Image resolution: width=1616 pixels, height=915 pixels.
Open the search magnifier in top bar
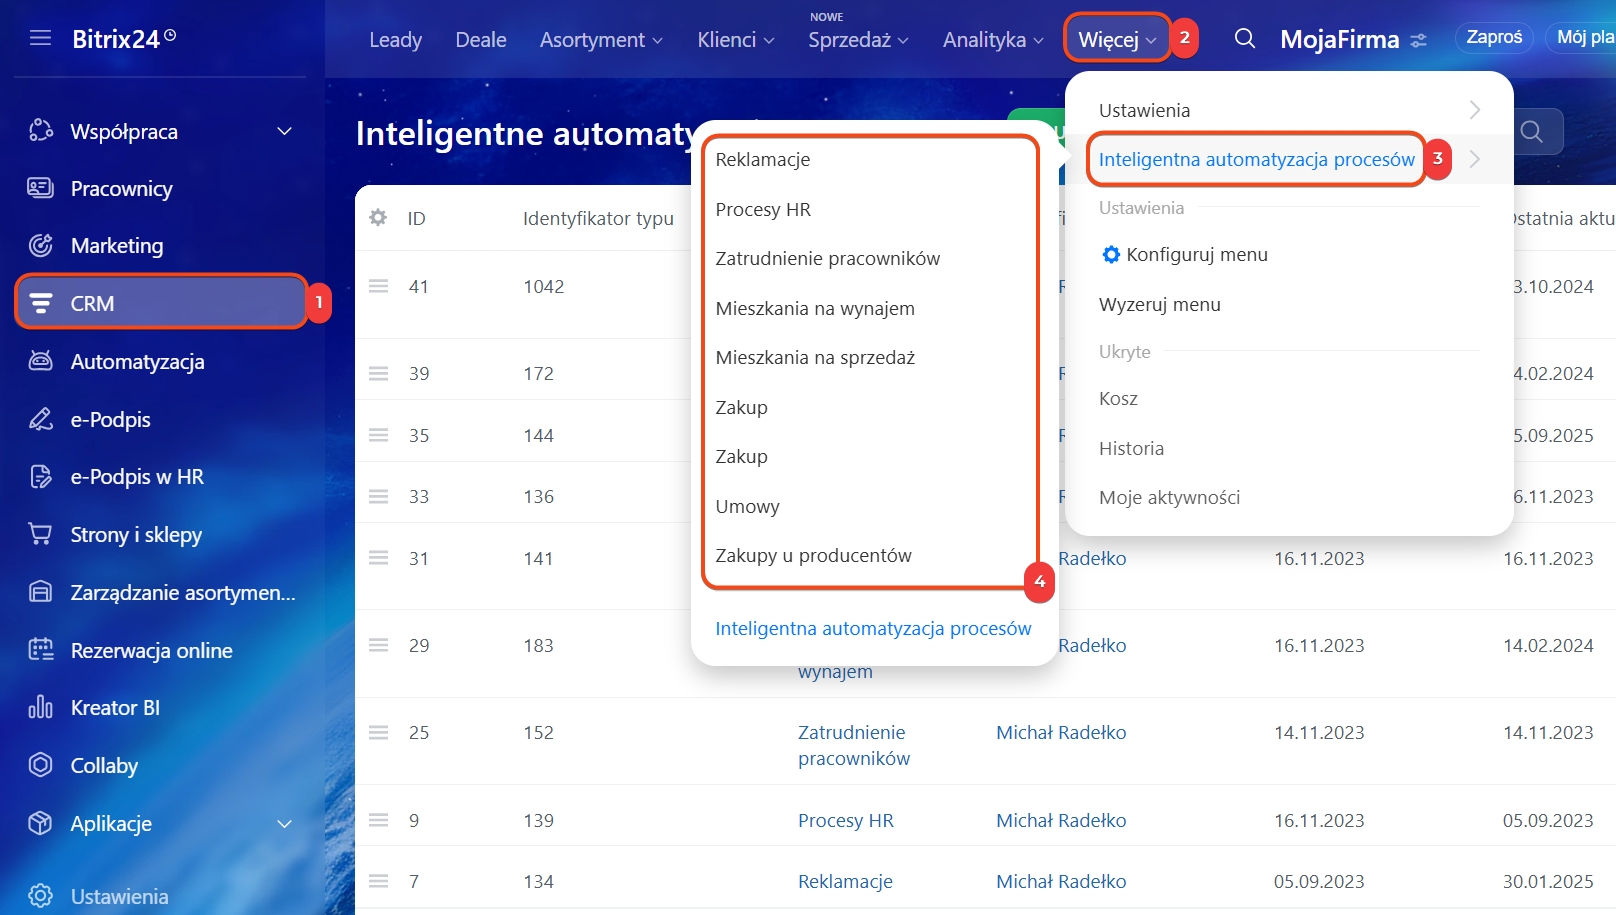click(1244, 39)
